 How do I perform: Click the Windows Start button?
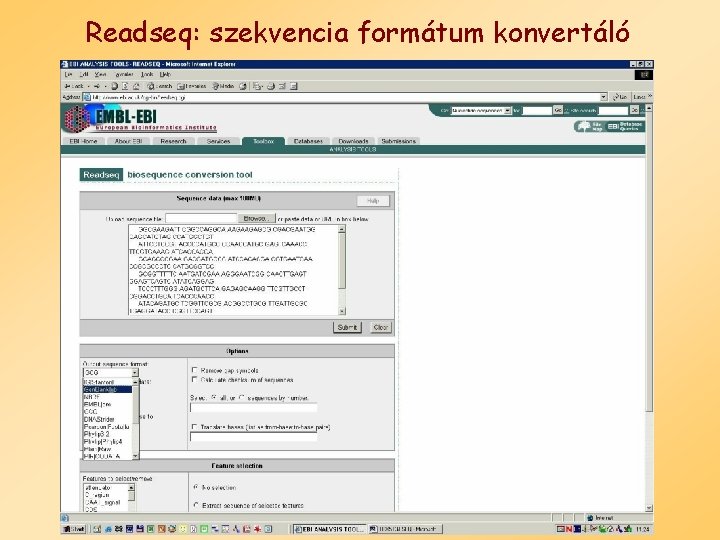74,529
